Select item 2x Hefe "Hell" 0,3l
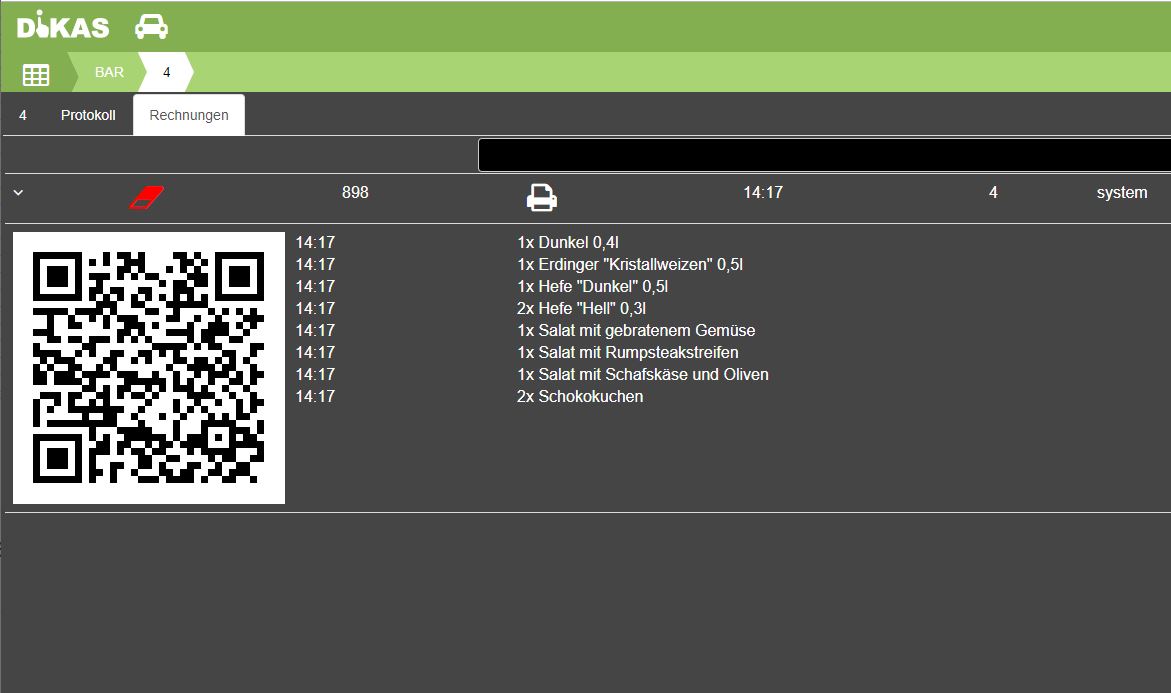1171x693 pixels. (581, 308)
